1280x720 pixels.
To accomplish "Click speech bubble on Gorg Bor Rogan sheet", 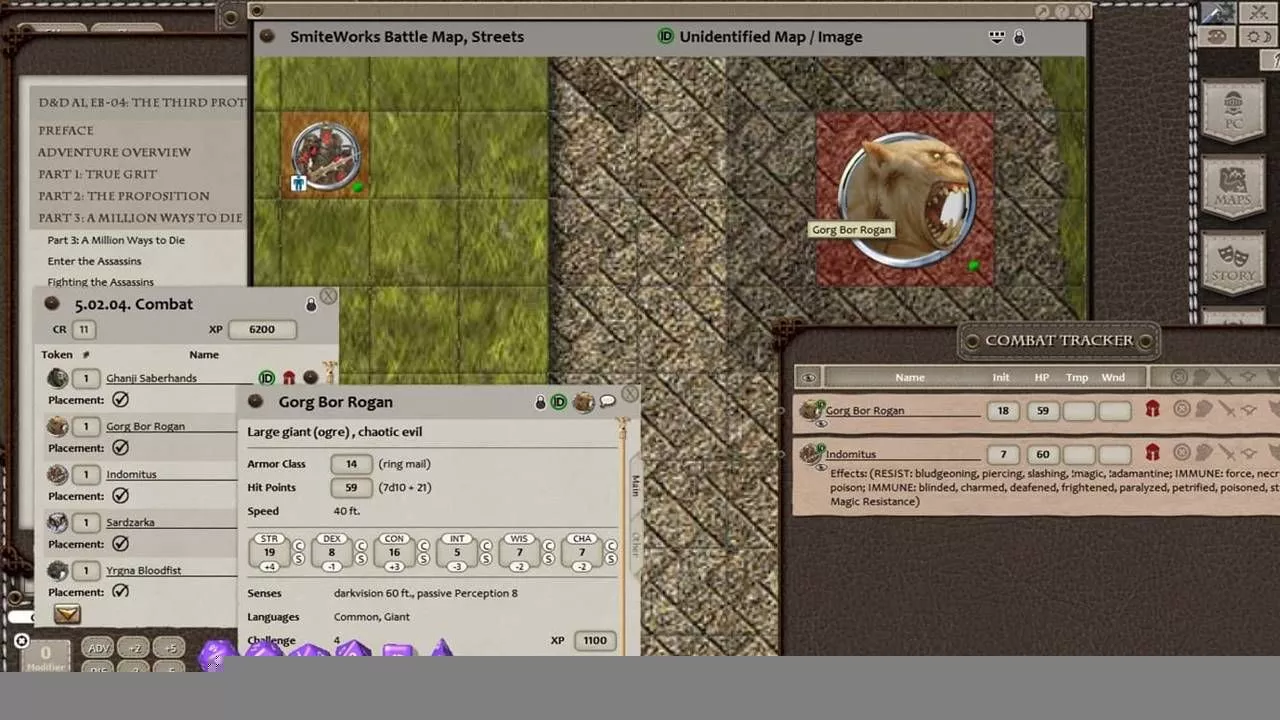I will 607,402.
